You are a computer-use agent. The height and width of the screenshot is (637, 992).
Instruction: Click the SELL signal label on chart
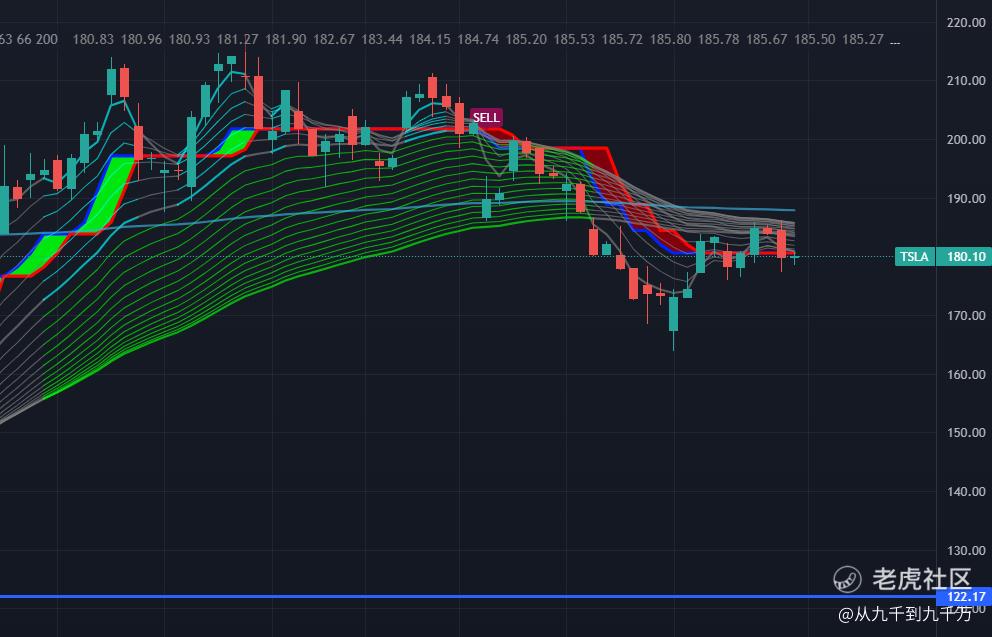click(486, 117)
